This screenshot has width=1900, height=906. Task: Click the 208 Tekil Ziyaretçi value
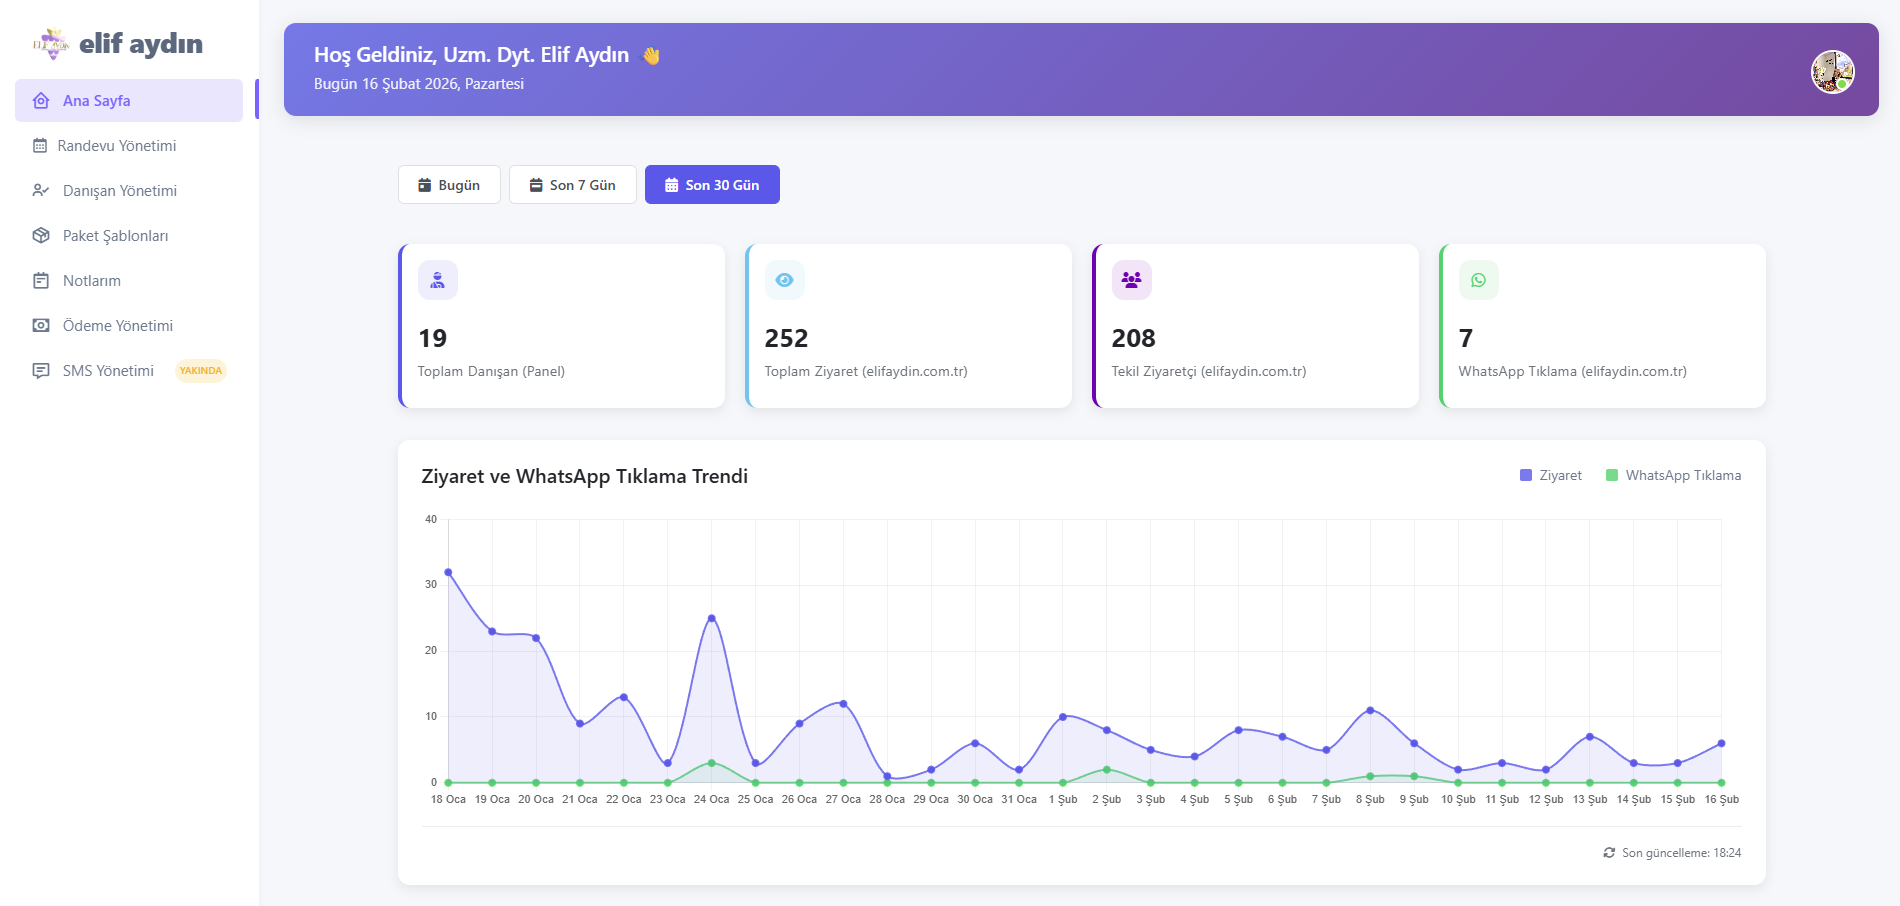(1133, 339)
